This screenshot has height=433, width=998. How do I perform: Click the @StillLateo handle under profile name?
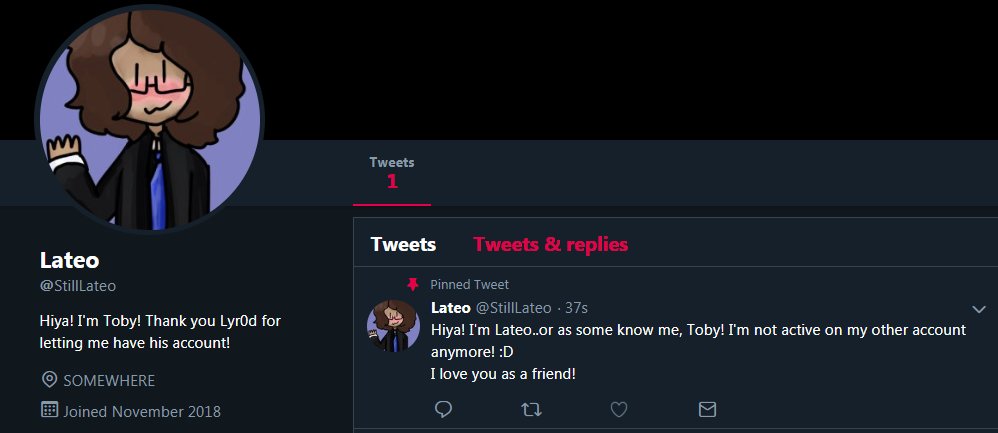(x=78, y=286)
